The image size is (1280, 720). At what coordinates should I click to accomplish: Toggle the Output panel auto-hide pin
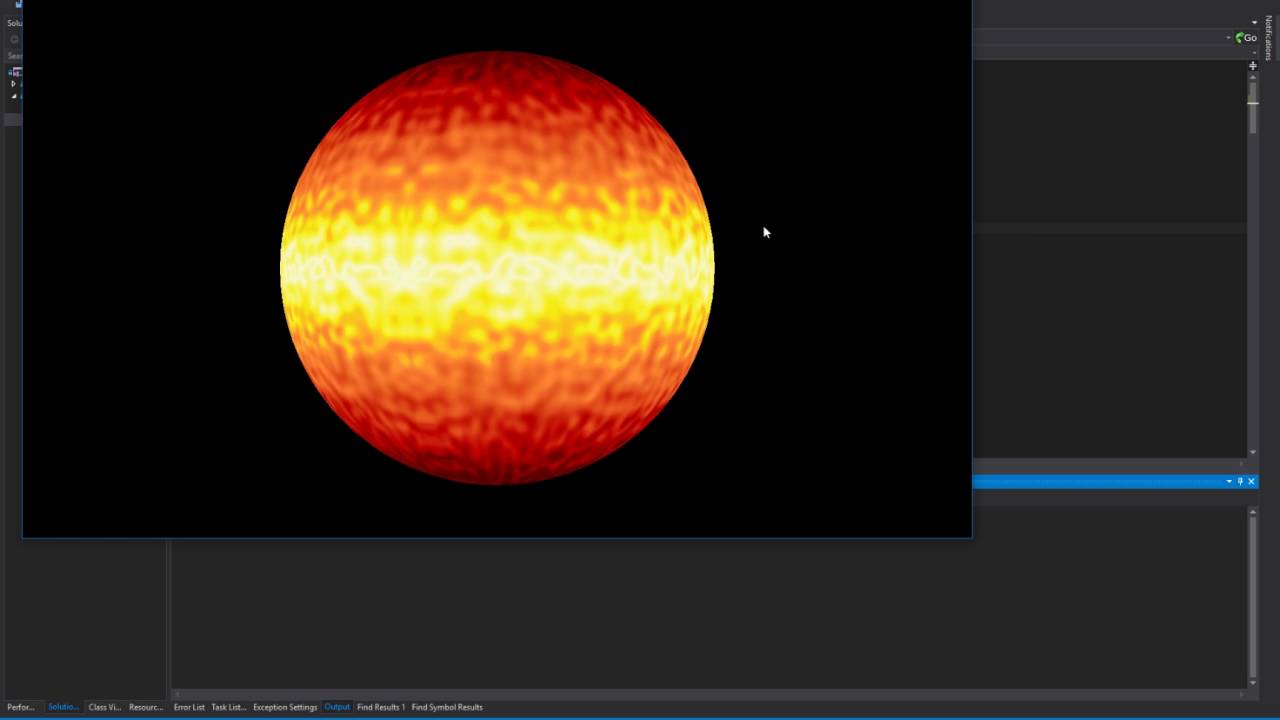coord(1240,482)
